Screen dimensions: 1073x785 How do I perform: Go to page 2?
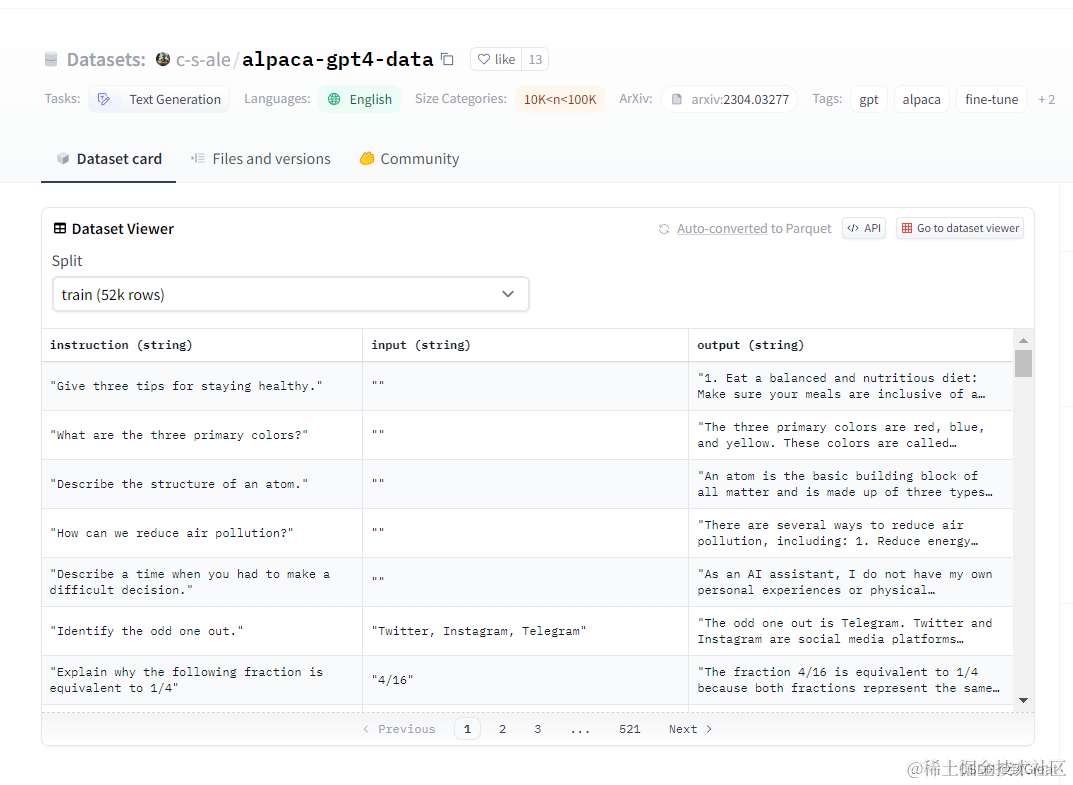tap(502, 729)
